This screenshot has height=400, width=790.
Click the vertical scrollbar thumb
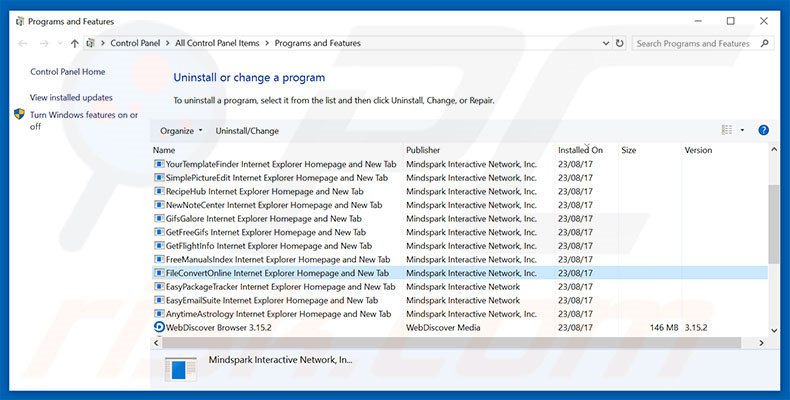point(774,224)
